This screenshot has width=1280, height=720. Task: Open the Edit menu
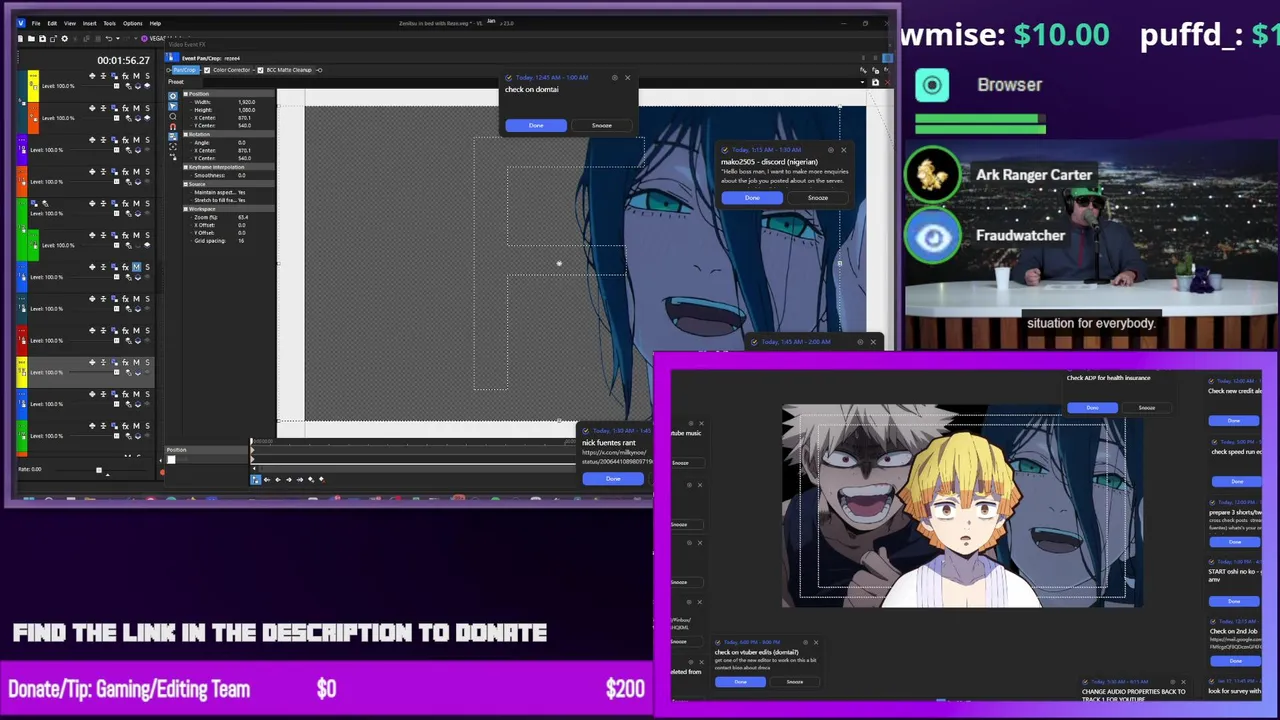coord(52,23)
